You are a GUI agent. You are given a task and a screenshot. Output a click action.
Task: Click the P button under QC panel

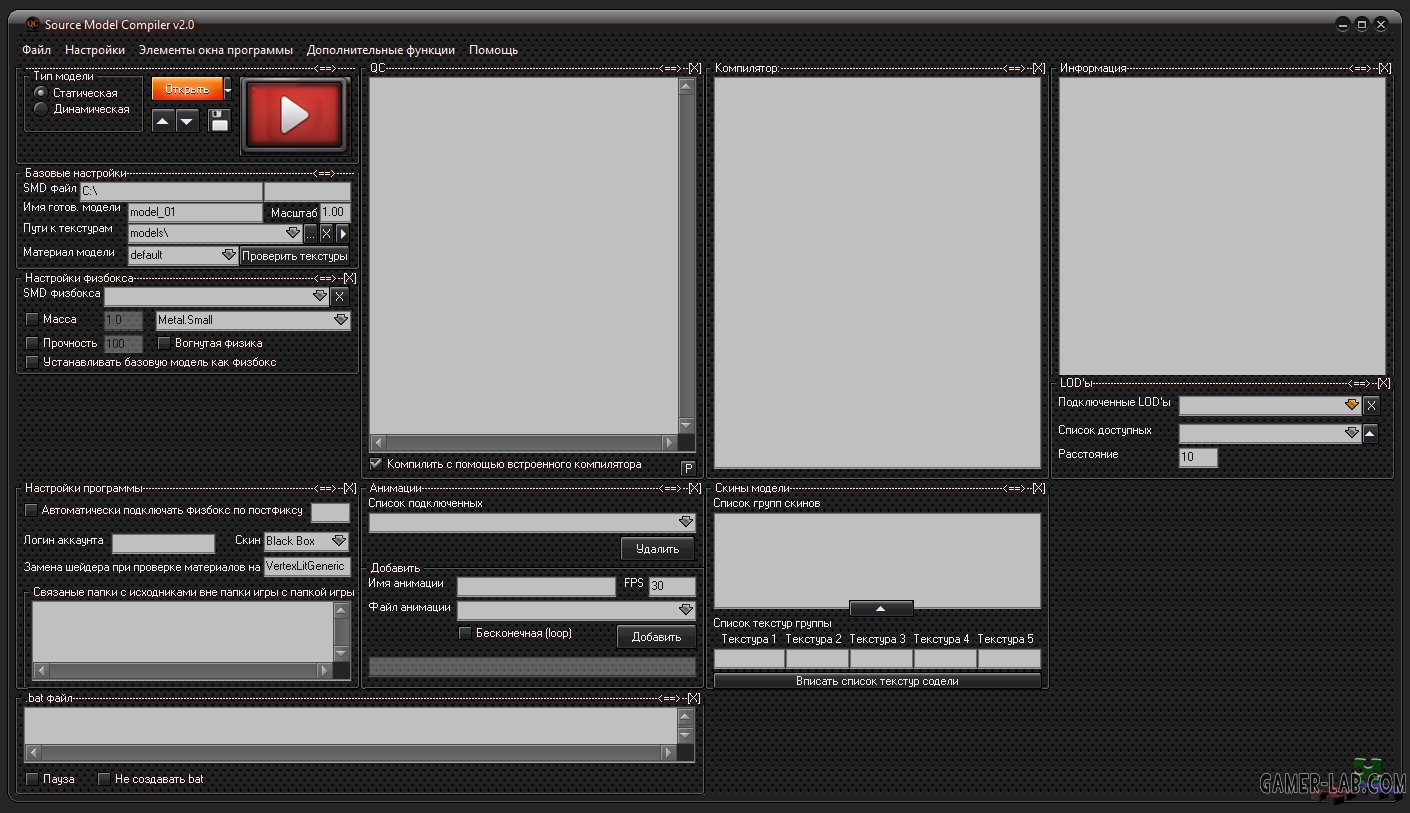tap(688, 468)
